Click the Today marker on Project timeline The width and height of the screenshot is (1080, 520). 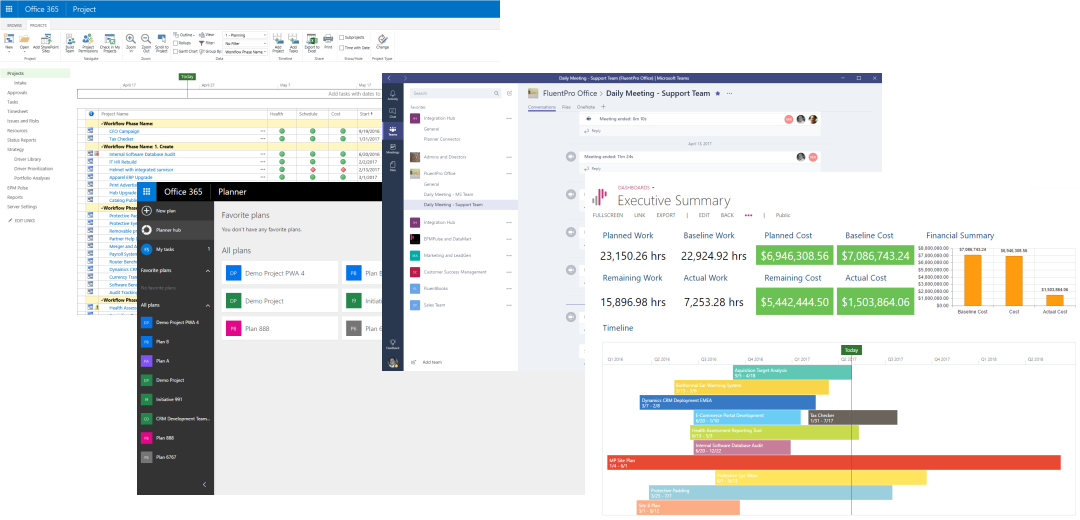(187, 76)
